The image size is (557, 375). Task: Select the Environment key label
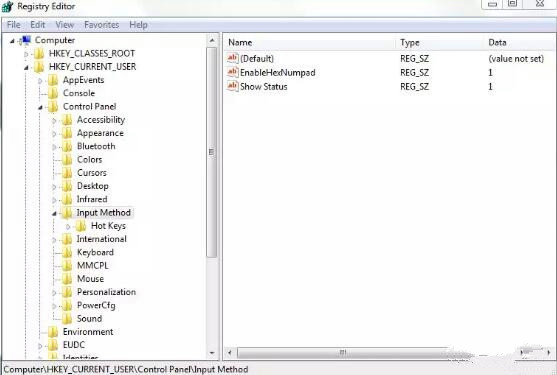tap(88, 332)
